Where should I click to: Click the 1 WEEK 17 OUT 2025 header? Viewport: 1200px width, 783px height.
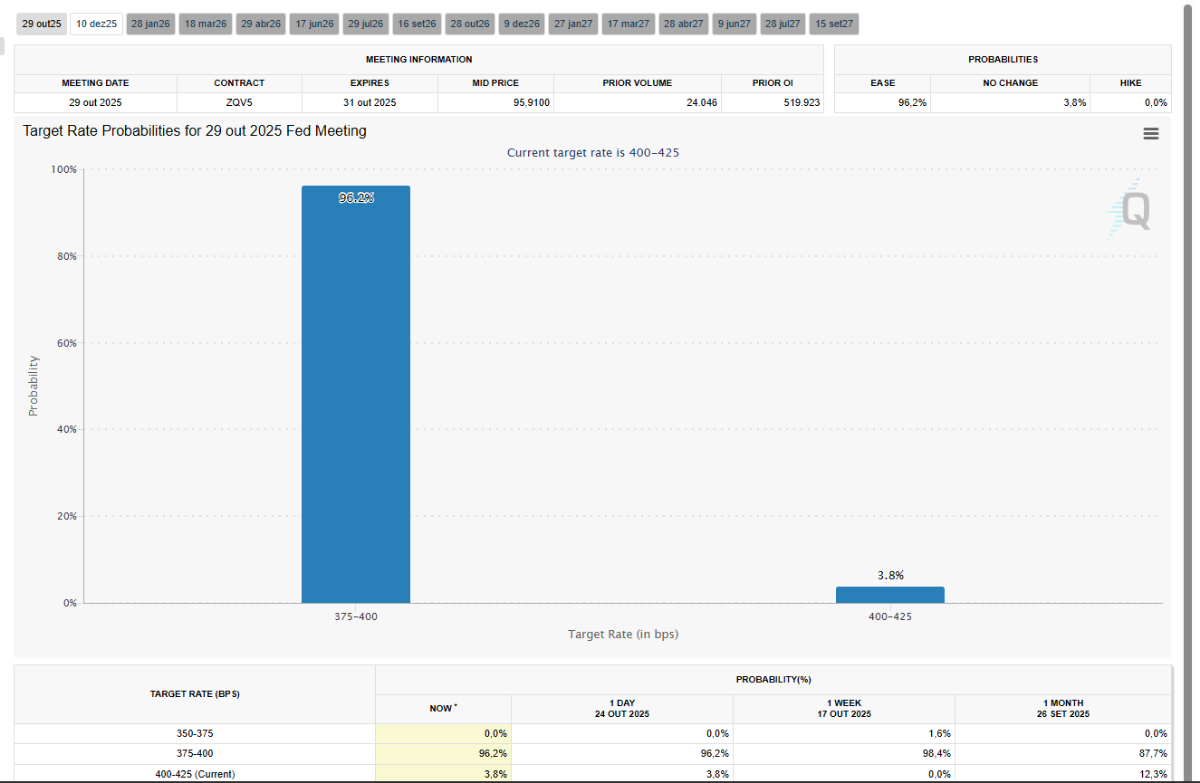844,708
